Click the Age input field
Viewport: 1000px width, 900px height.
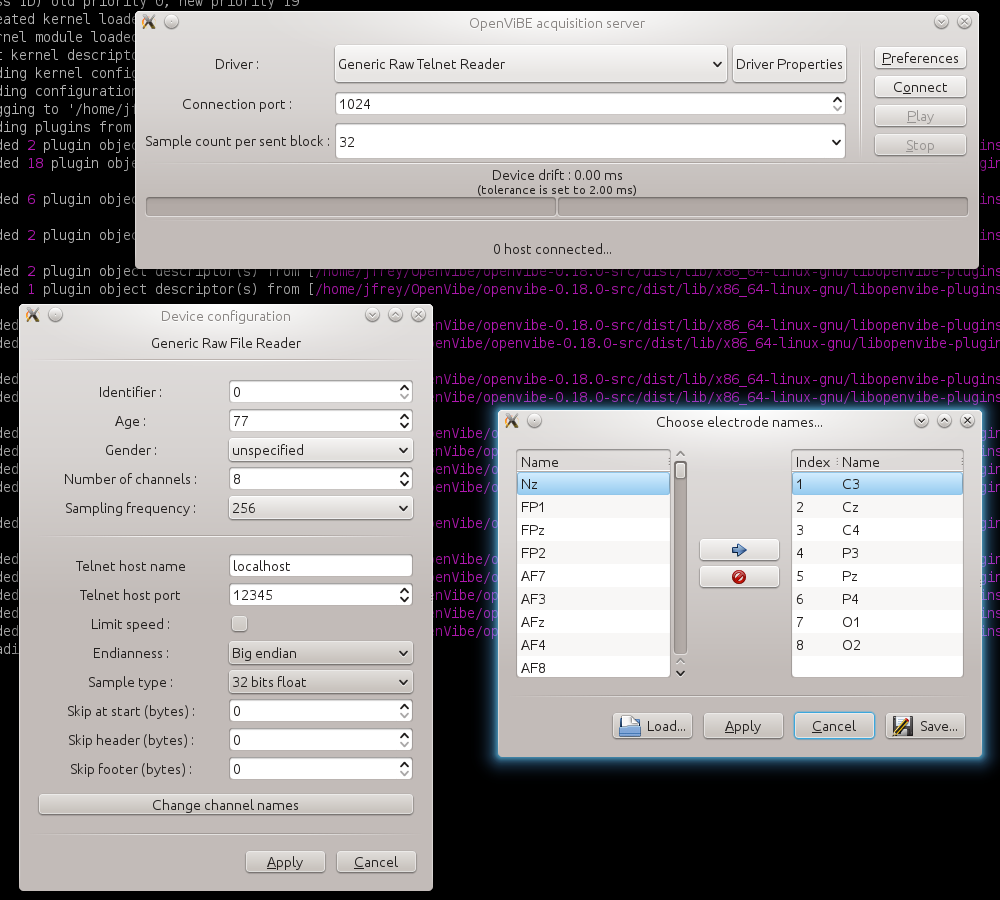pyautogui.click(x=312, y=421)
